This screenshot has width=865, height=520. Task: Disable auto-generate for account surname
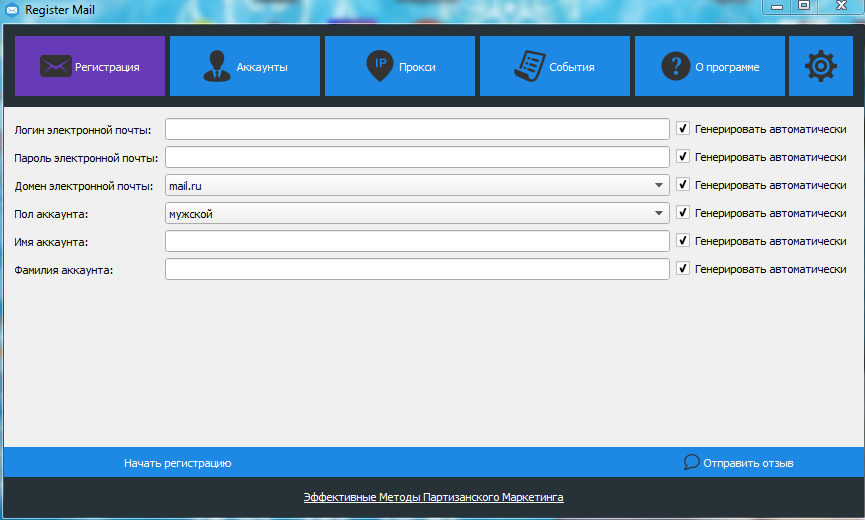[683, 269]
